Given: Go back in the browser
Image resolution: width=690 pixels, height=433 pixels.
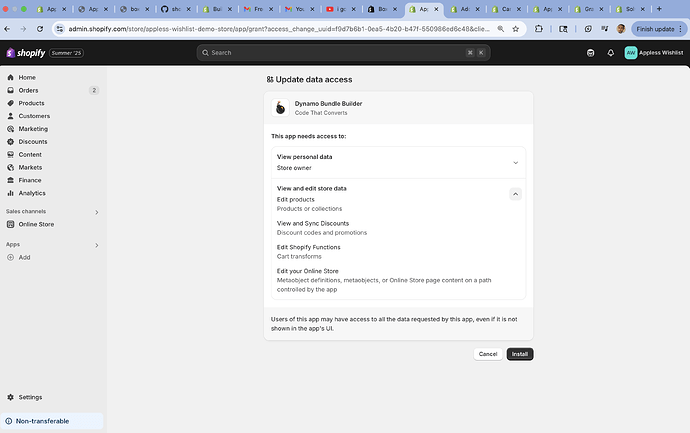Looking at the screenshot, I should pos(7,29).
